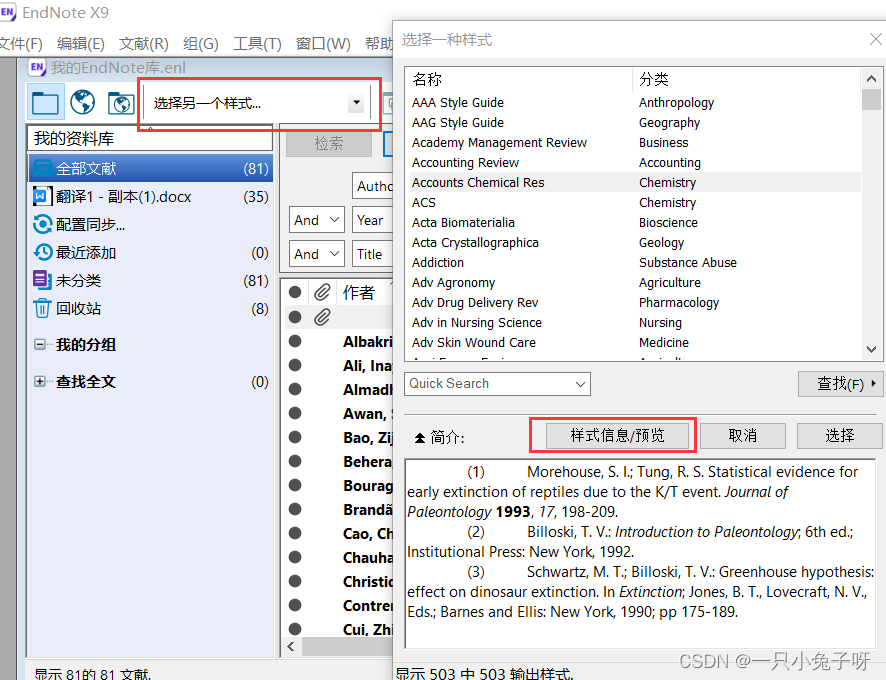886x680 pixels.
Task: Toggle read status dot for Albakri reference
Action: 294,341
